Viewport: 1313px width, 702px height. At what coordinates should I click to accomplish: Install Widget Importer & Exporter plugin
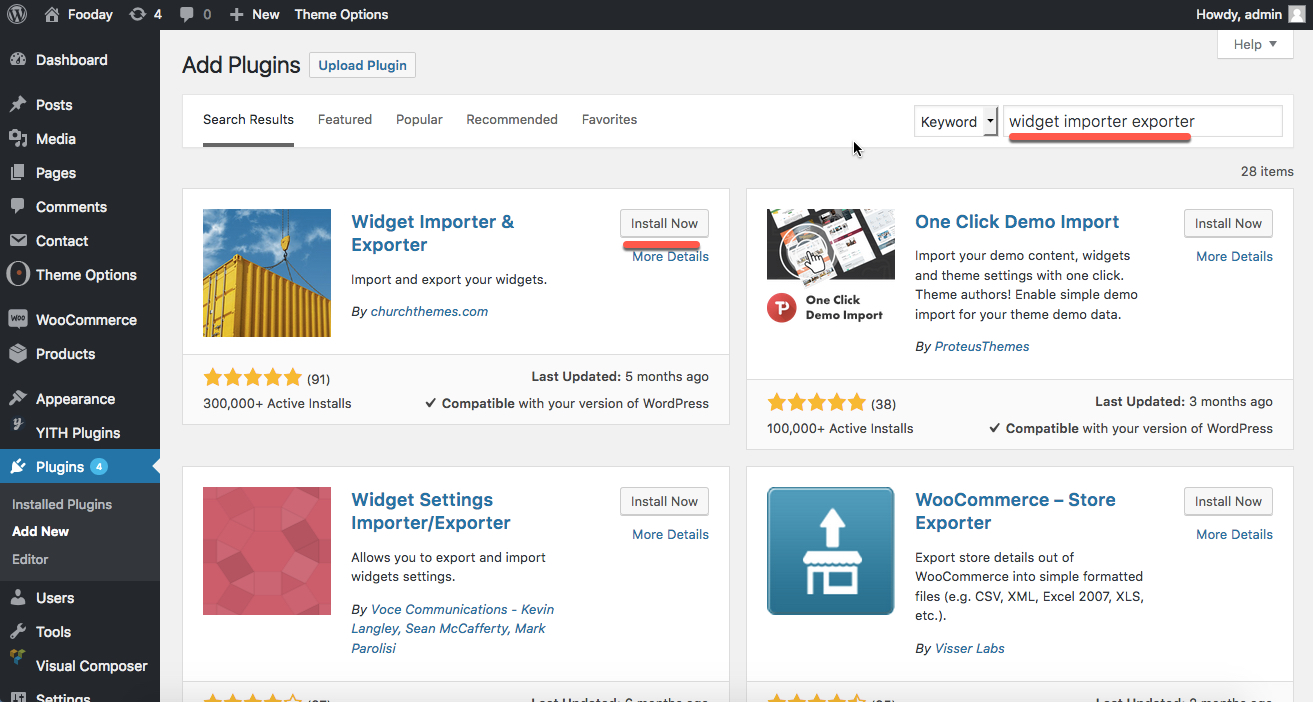pos(664,223)
